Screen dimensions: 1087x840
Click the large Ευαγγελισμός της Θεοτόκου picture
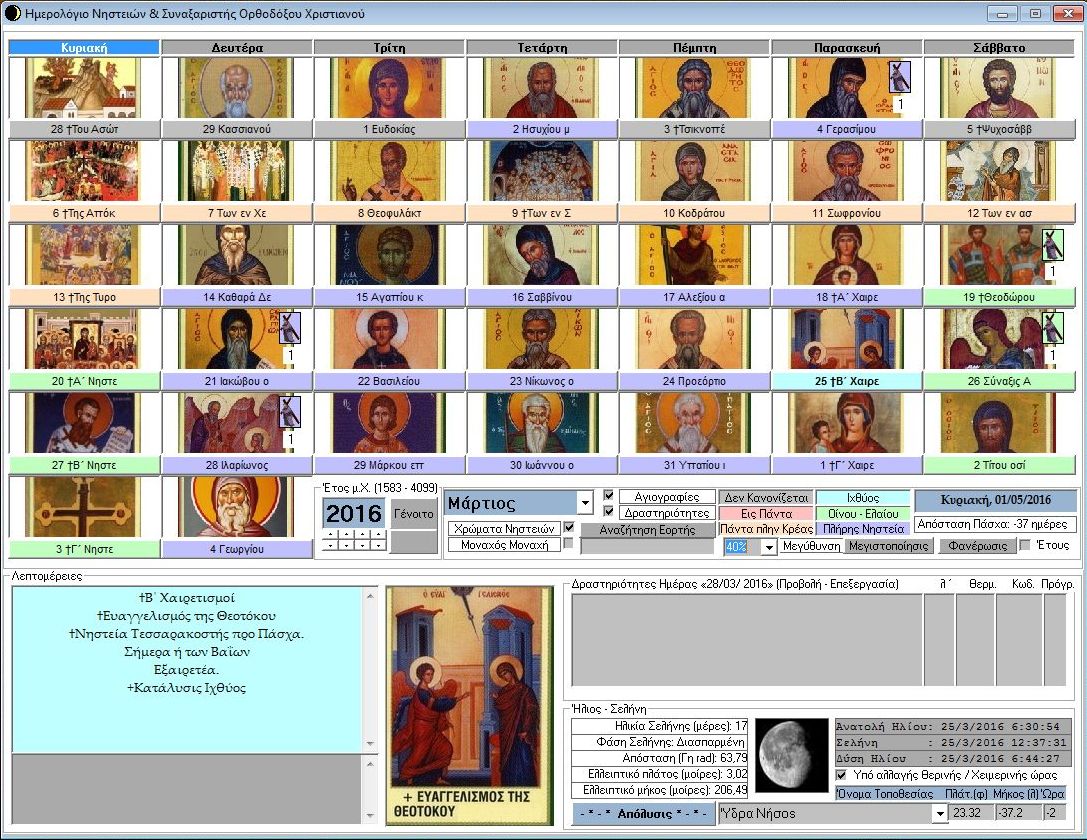(x=470, y=706)
